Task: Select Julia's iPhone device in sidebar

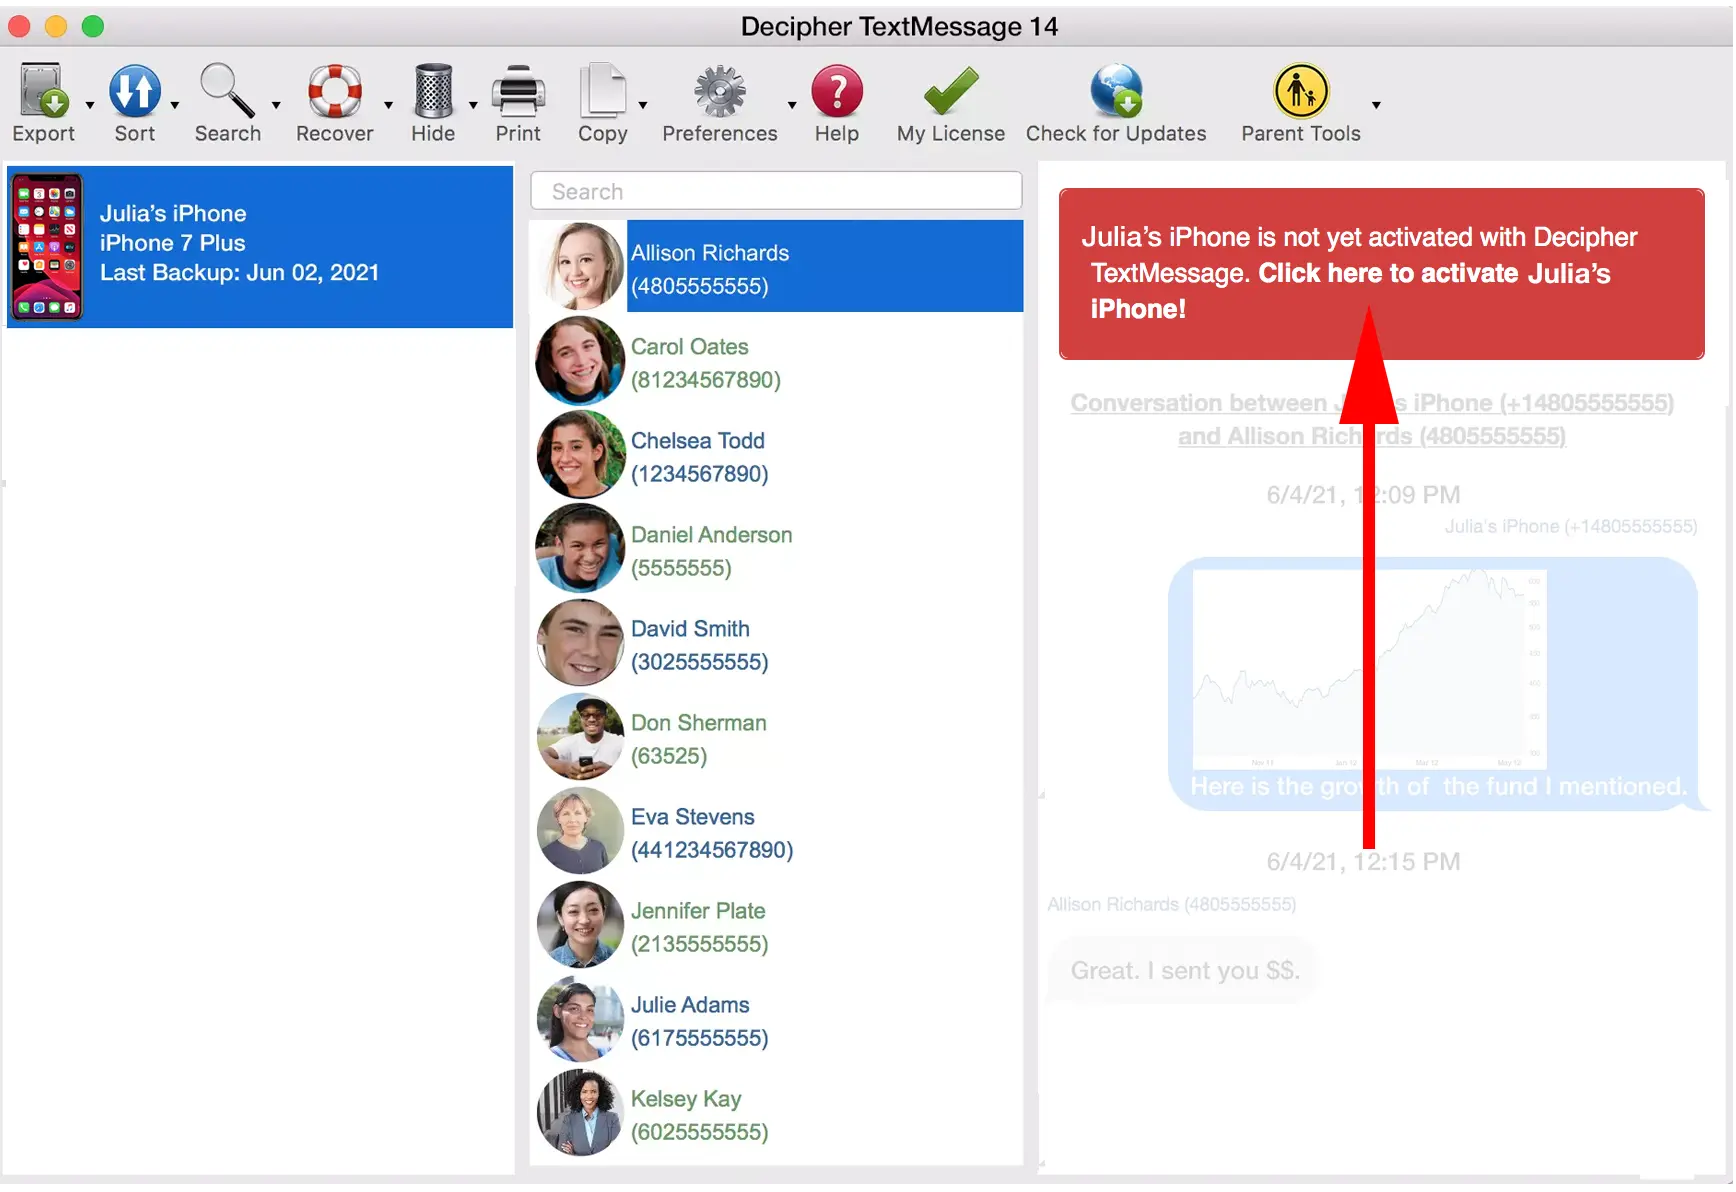Action: click(x=260, y=246)
